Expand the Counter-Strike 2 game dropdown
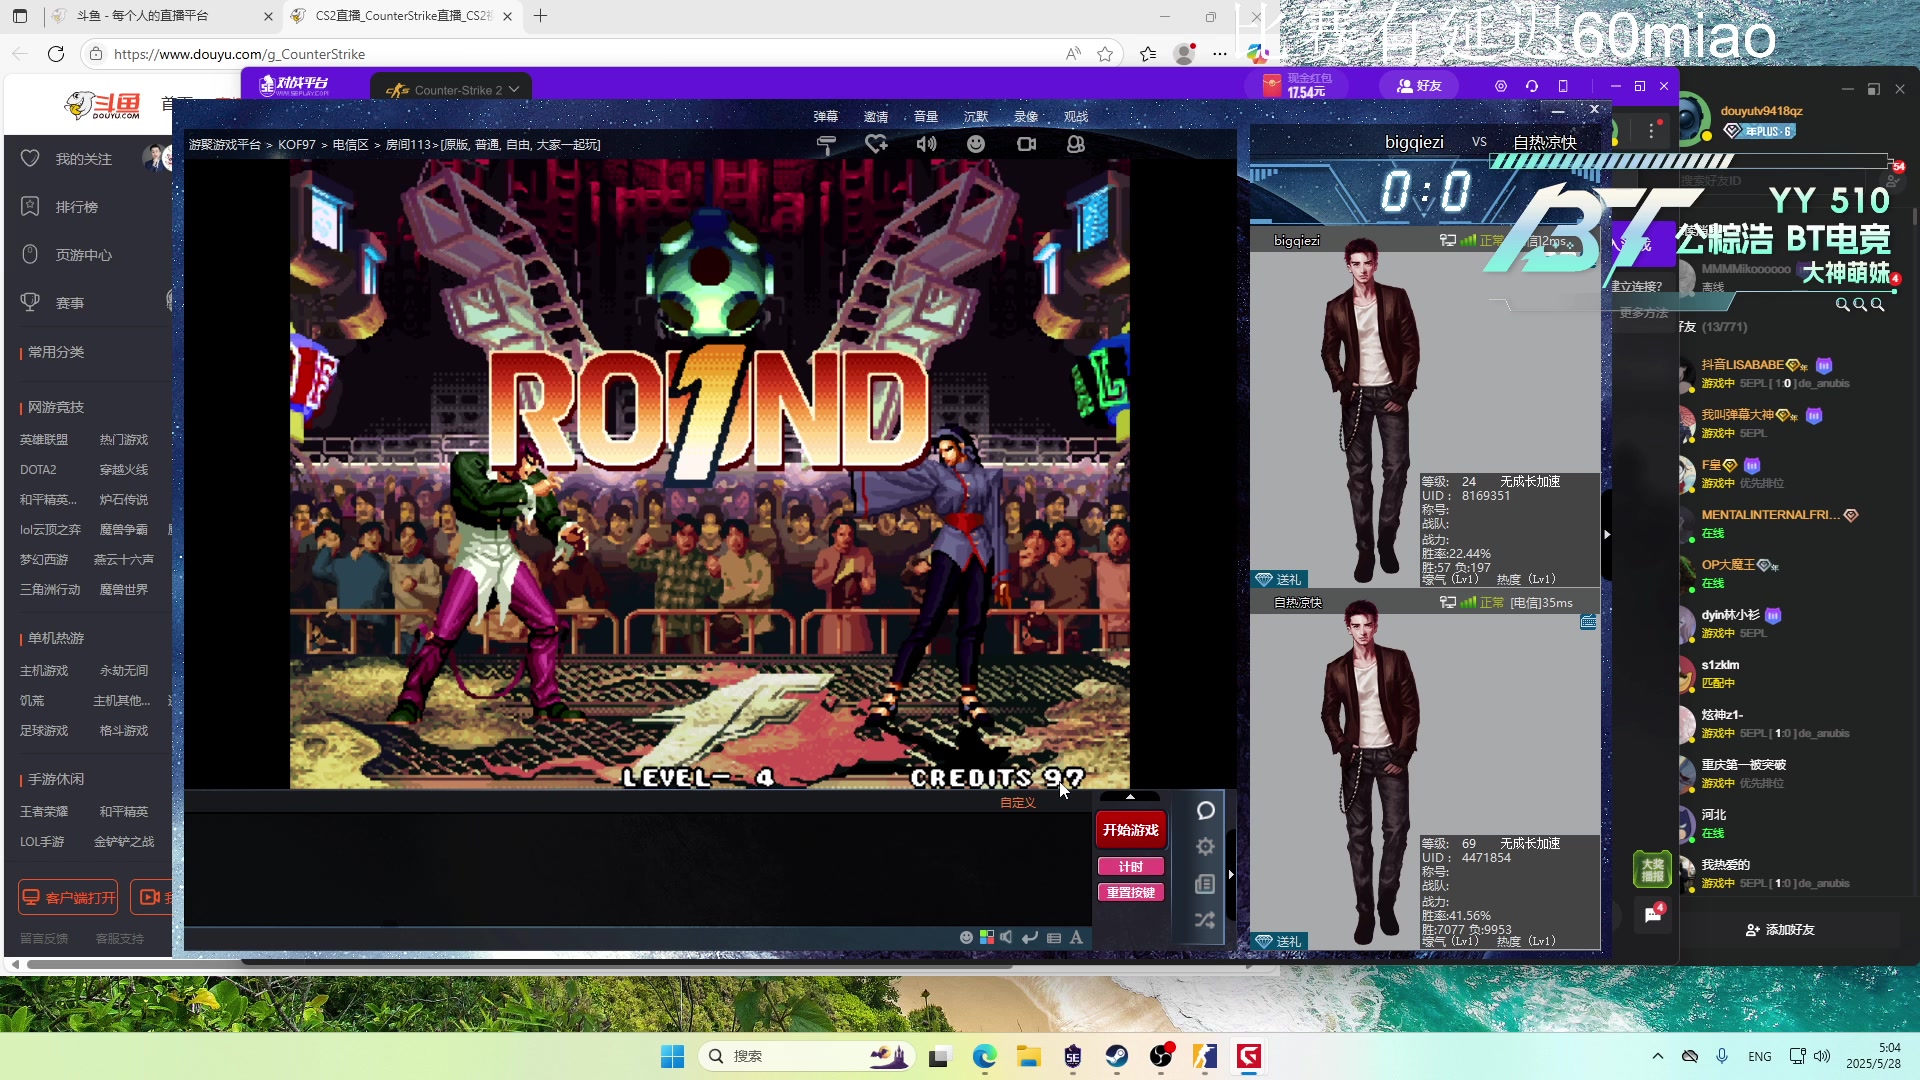Image resolution: width=1920 pixels, height=1080 pixels. tap(514, 90)
